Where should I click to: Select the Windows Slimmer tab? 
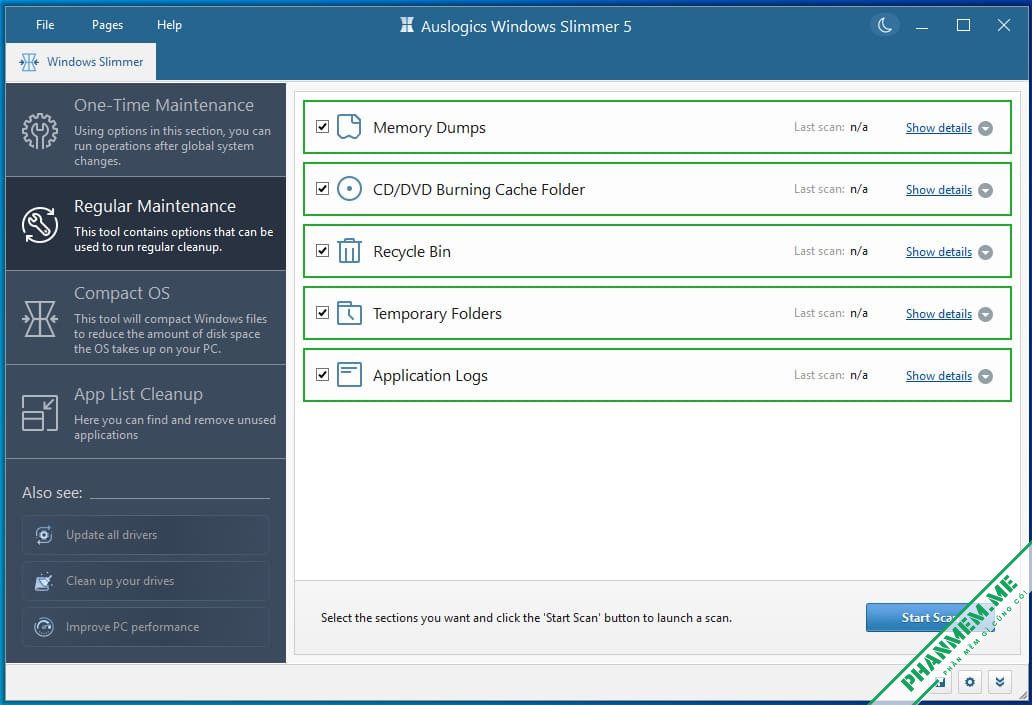click(x=81, y=62)
